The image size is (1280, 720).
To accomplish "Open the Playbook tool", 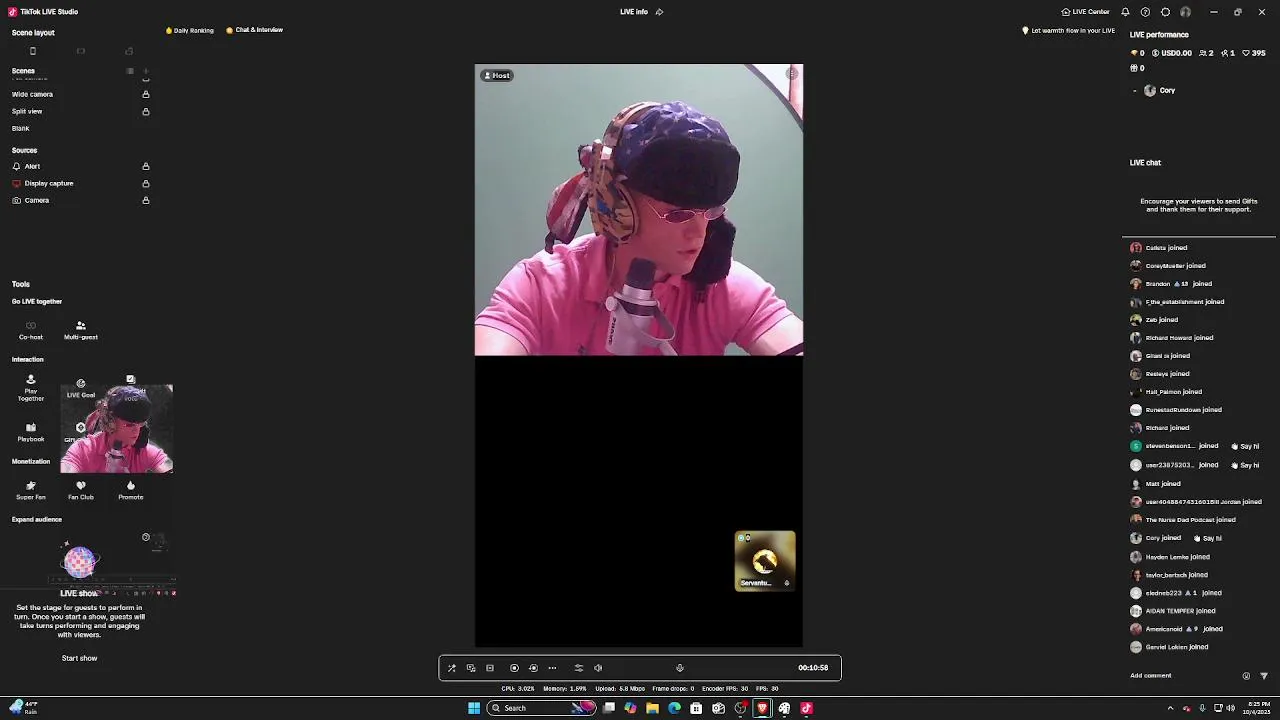I will (31, 432).
